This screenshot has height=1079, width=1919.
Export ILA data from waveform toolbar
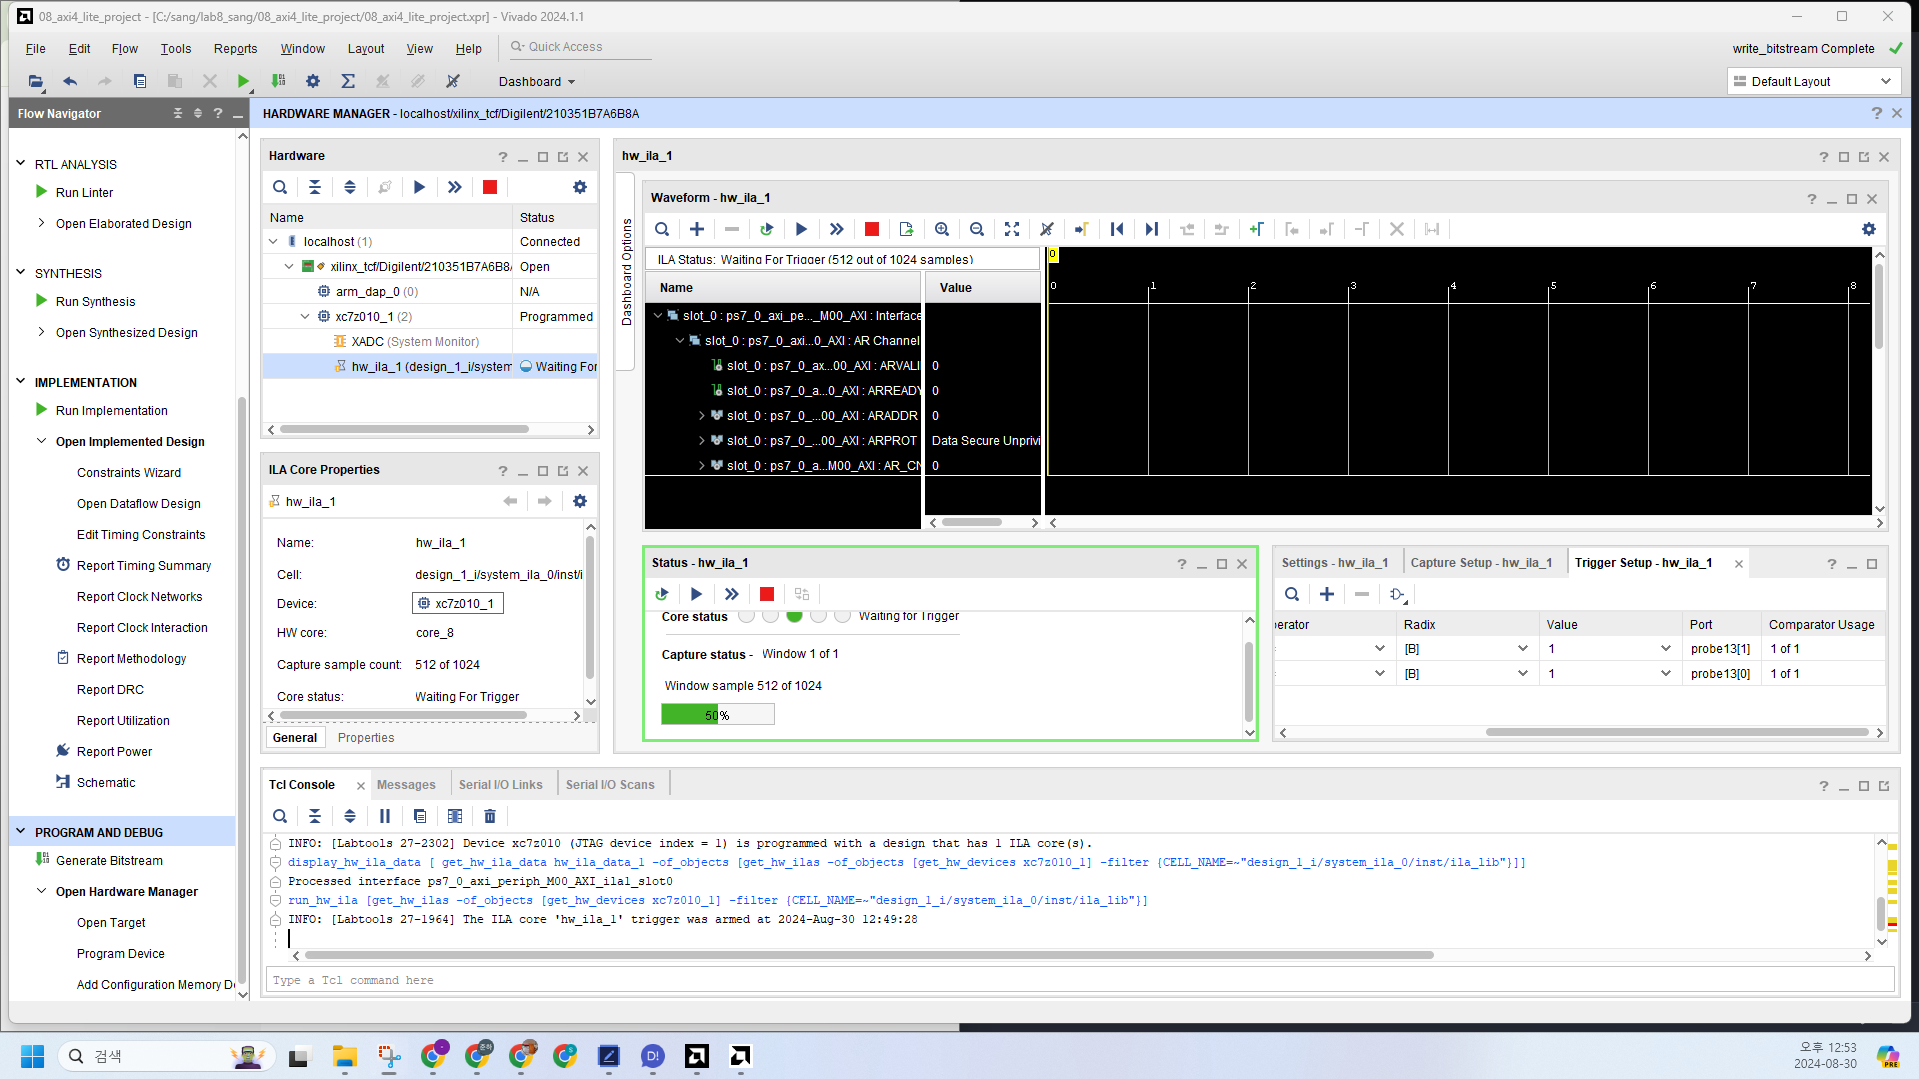pos(906,229)
